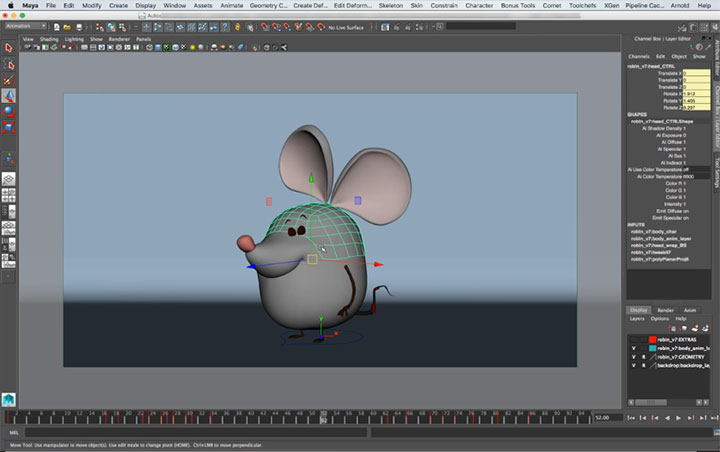Click the smooth shade blue cube icon
This screenshot has height=452, width=720.
[158, 47]
